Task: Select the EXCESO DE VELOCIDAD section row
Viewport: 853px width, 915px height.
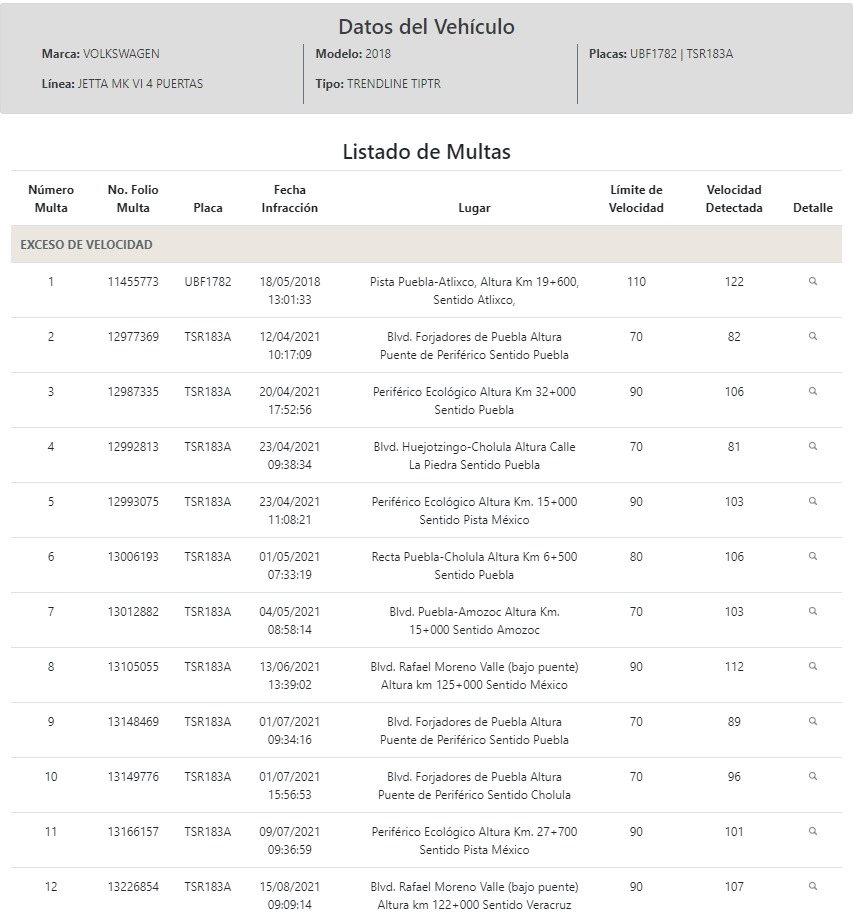Action: coord(426,245)
